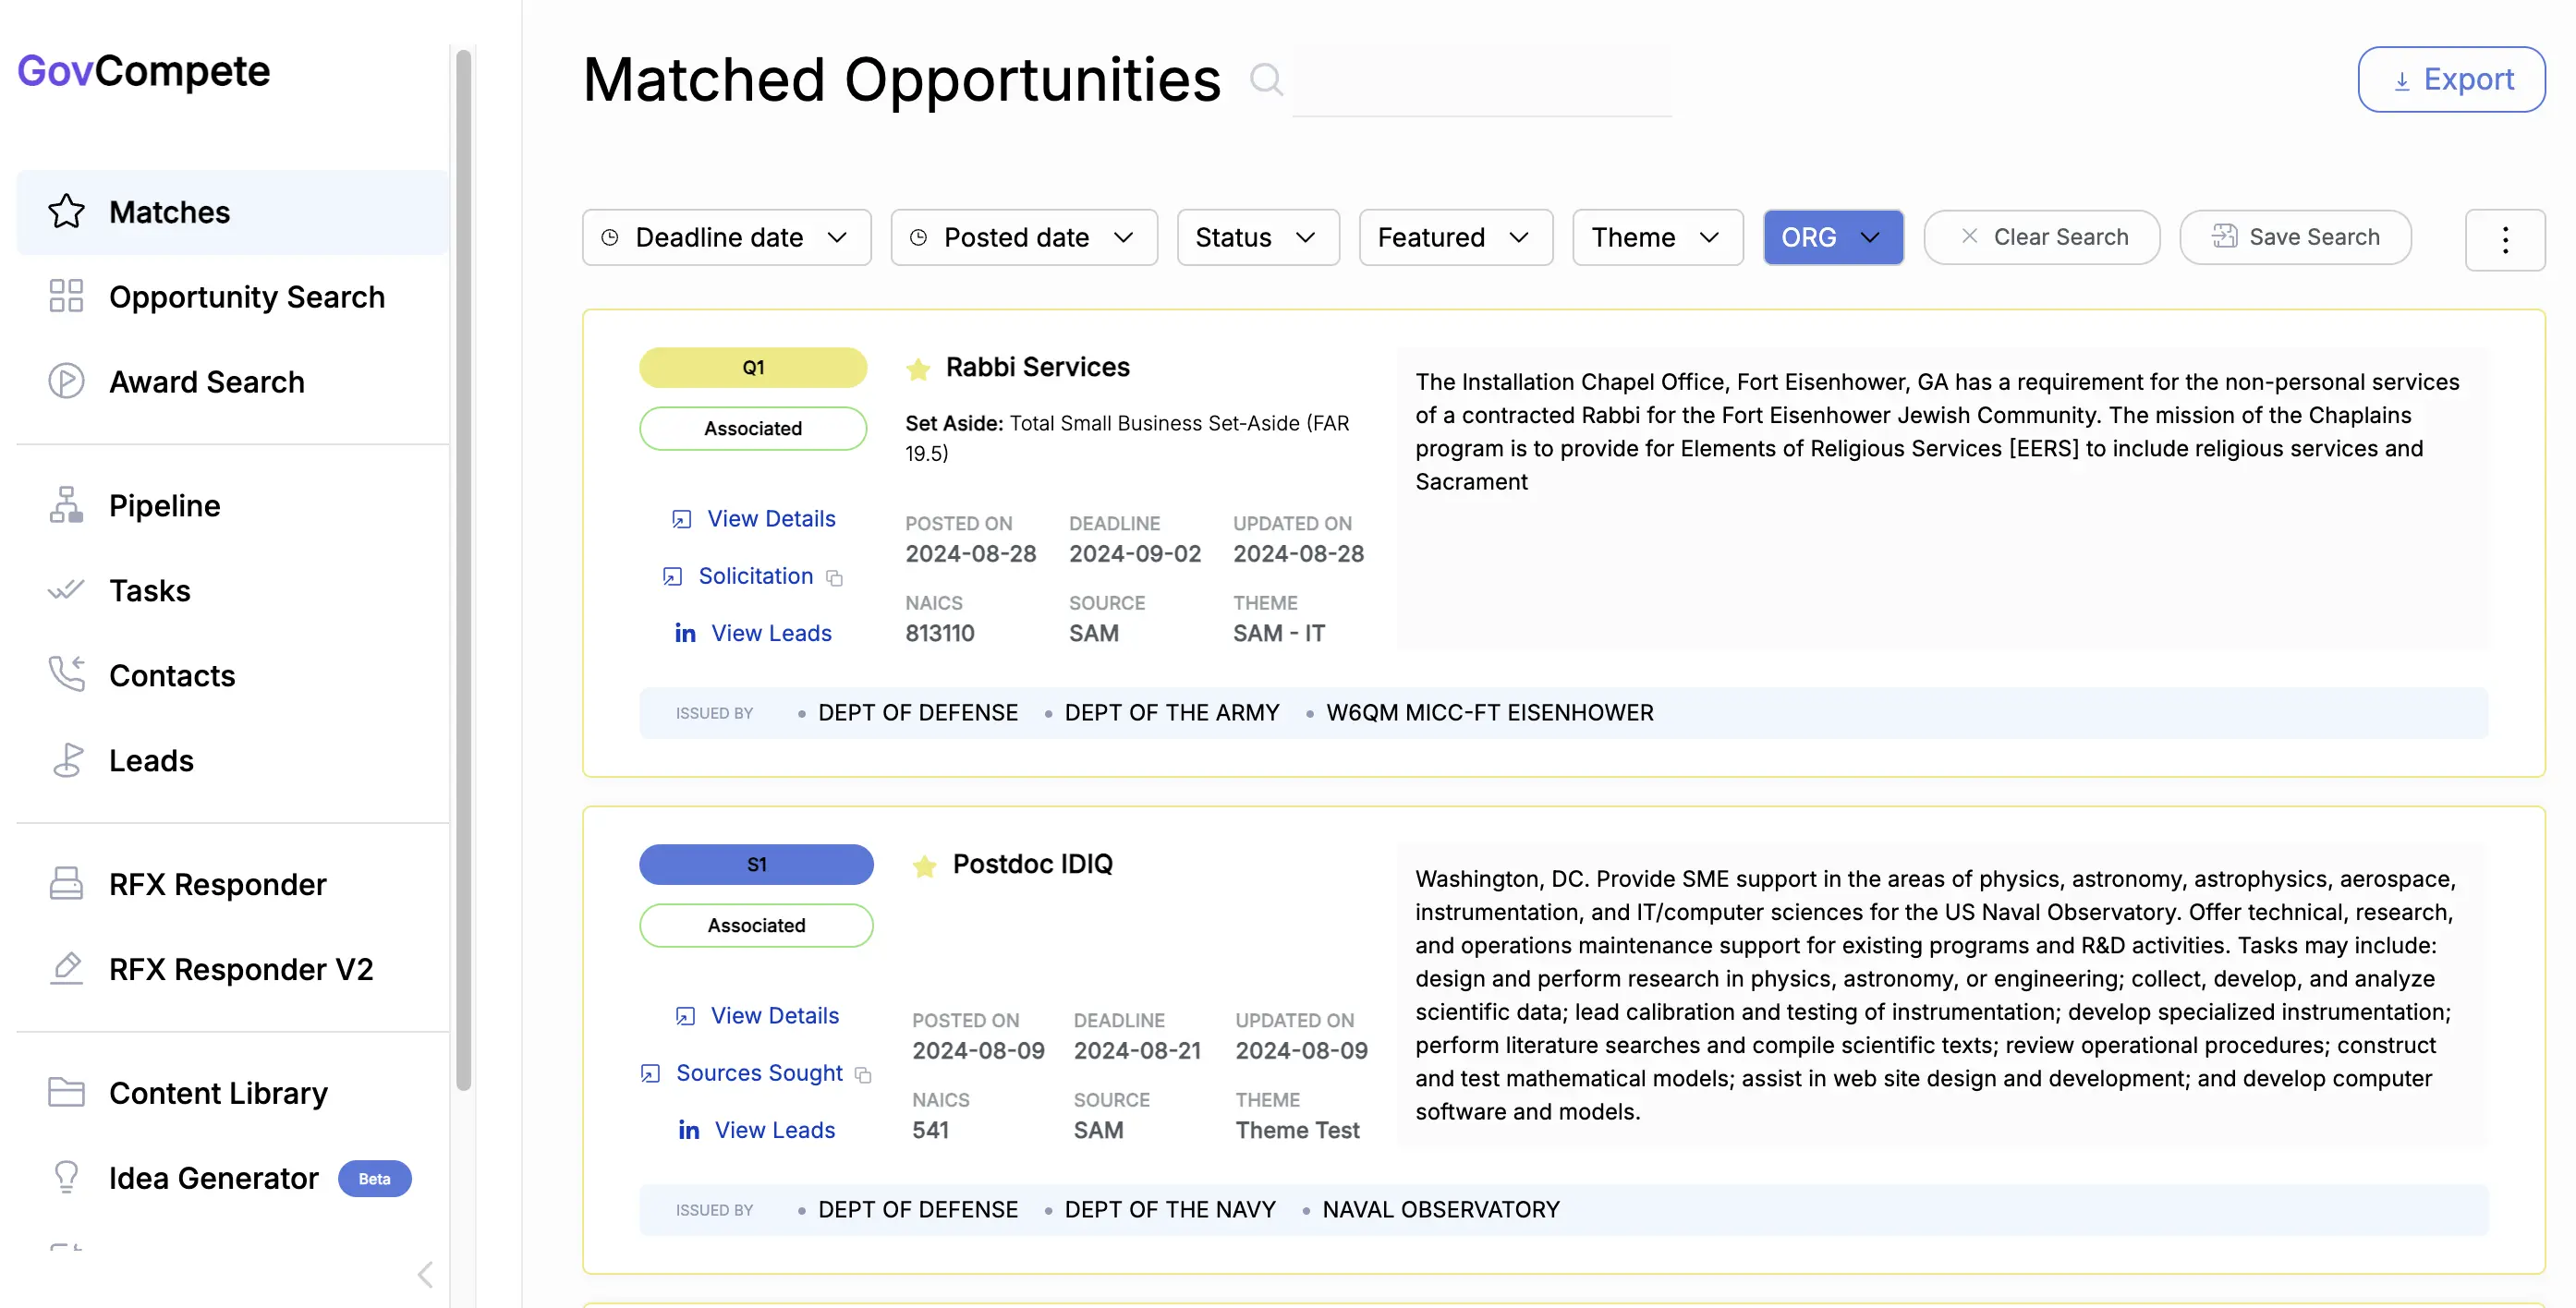Expand the ORG filter dropdown
Viewport: 2576px width, 1308px height.
tap(1832, 237)
